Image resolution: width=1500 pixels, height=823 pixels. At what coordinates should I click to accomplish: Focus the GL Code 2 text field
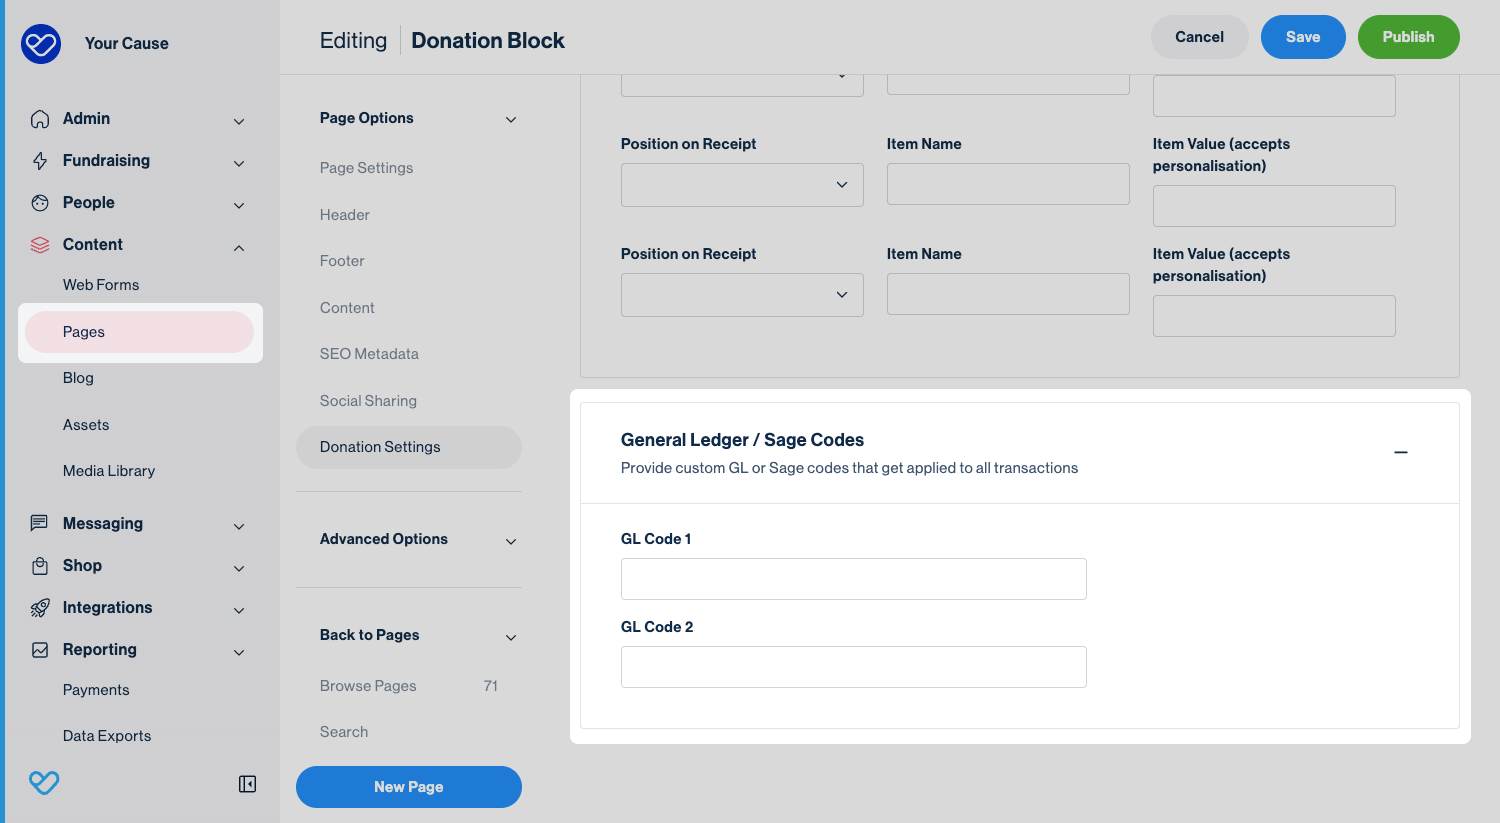[x=853, y=667]
